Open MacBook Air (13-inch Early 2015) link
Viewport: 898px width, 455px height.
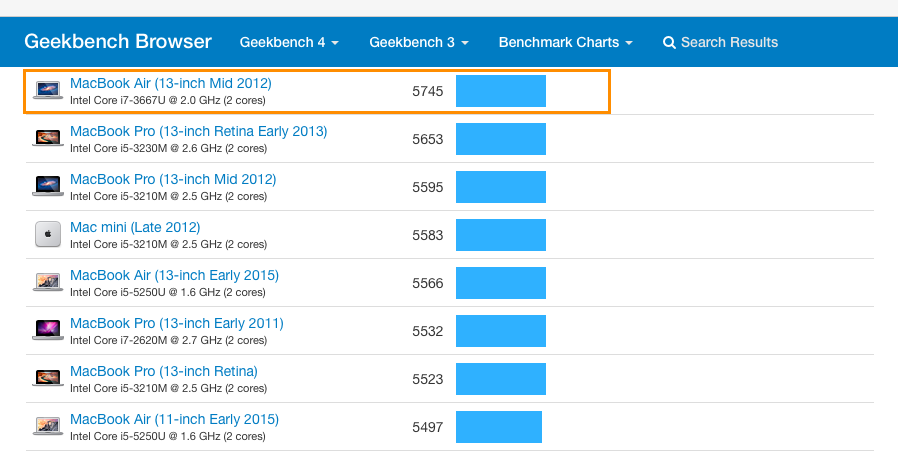(174, 276)
